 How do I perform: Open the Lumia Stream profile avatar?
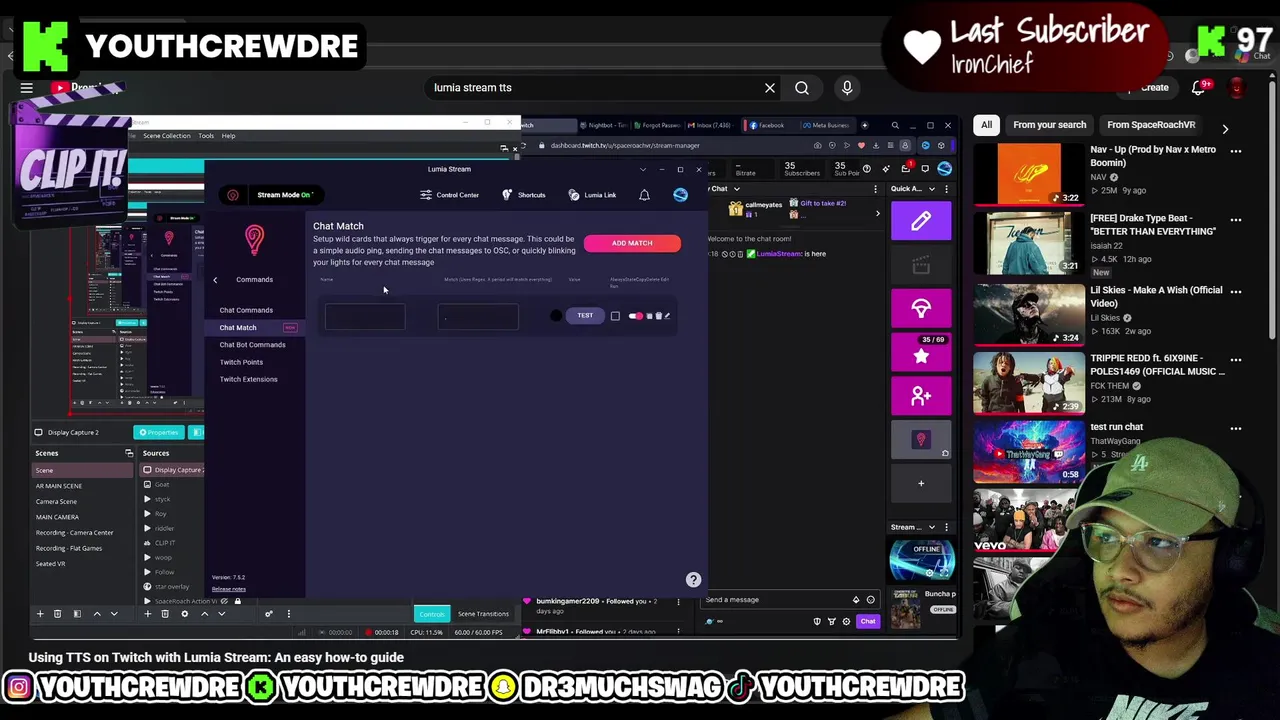pos(680,195)
